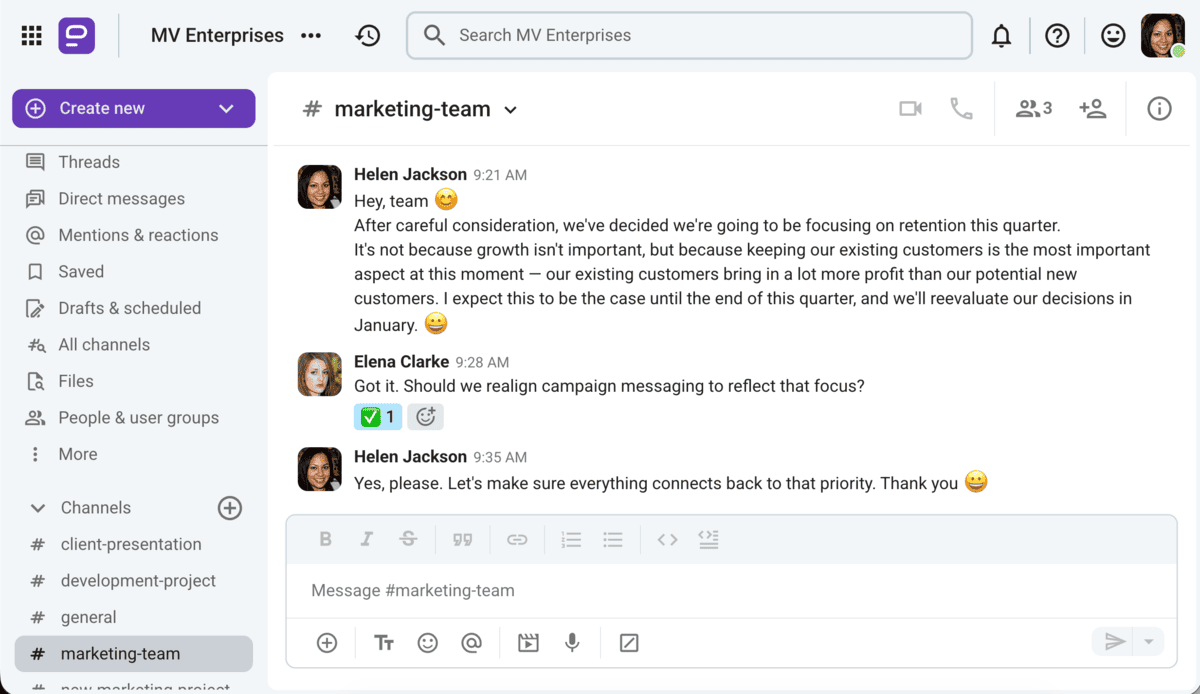Collapse the Channels section
This screenshot has height=694, width=1200.
[38, 507]
